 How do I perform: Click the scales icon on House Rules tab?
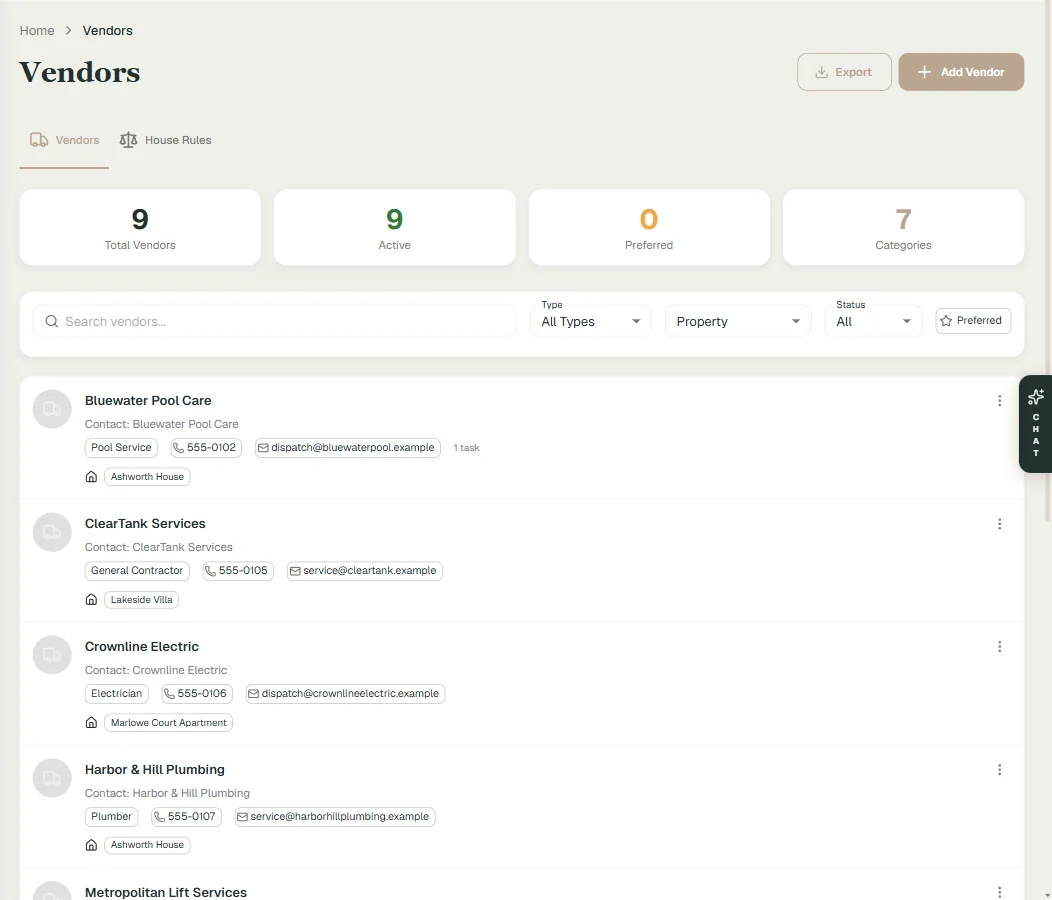point(128,140)
